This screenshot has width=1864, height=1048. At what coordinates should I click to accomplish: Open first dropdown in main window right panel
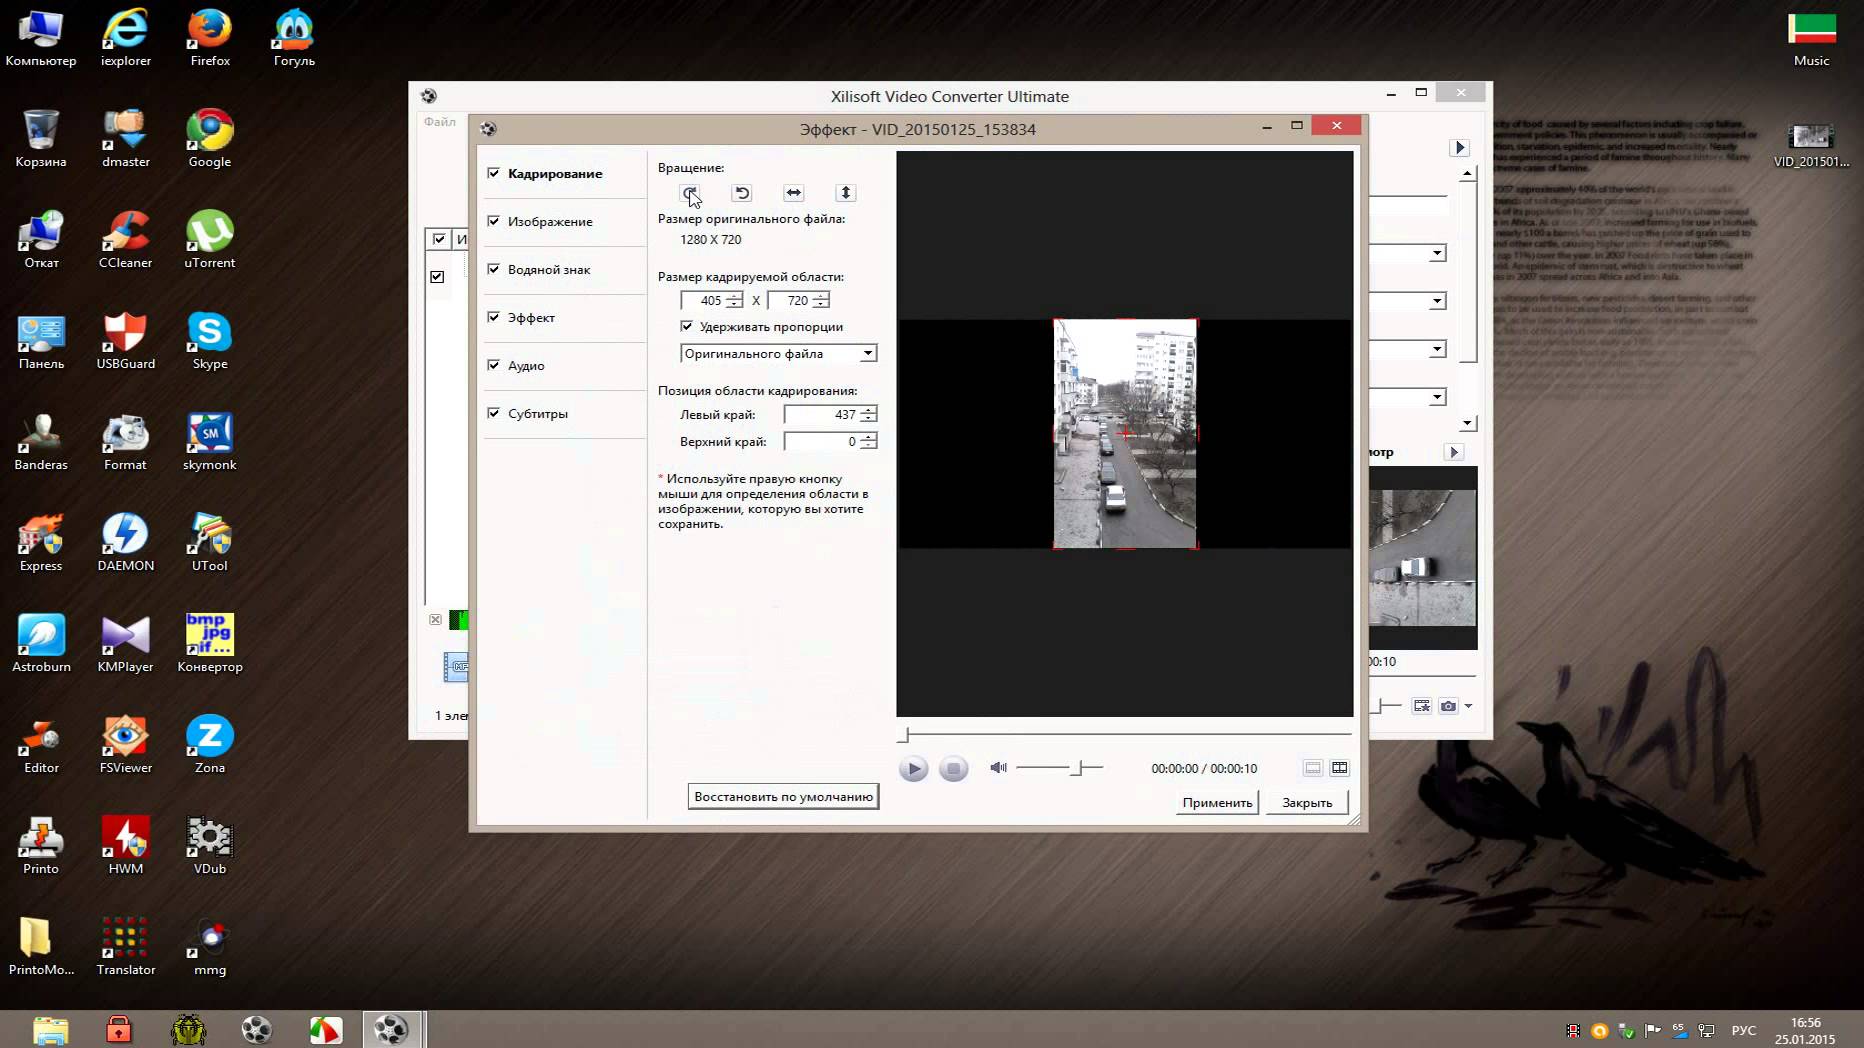(1437, 253)
